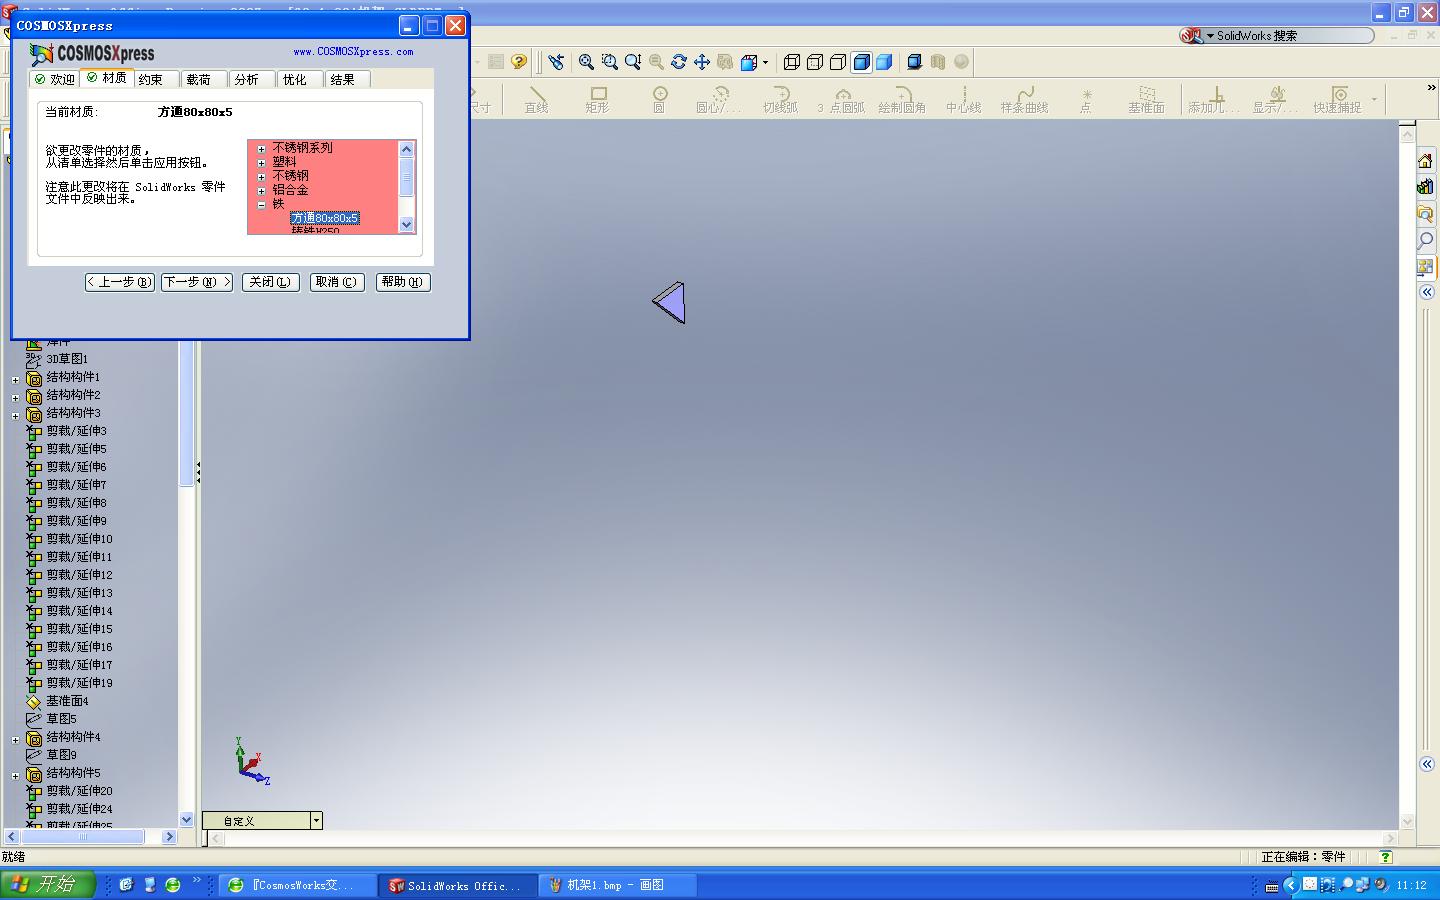
Task: Click the Rotate View icon
Action: (x=679, y=62)
